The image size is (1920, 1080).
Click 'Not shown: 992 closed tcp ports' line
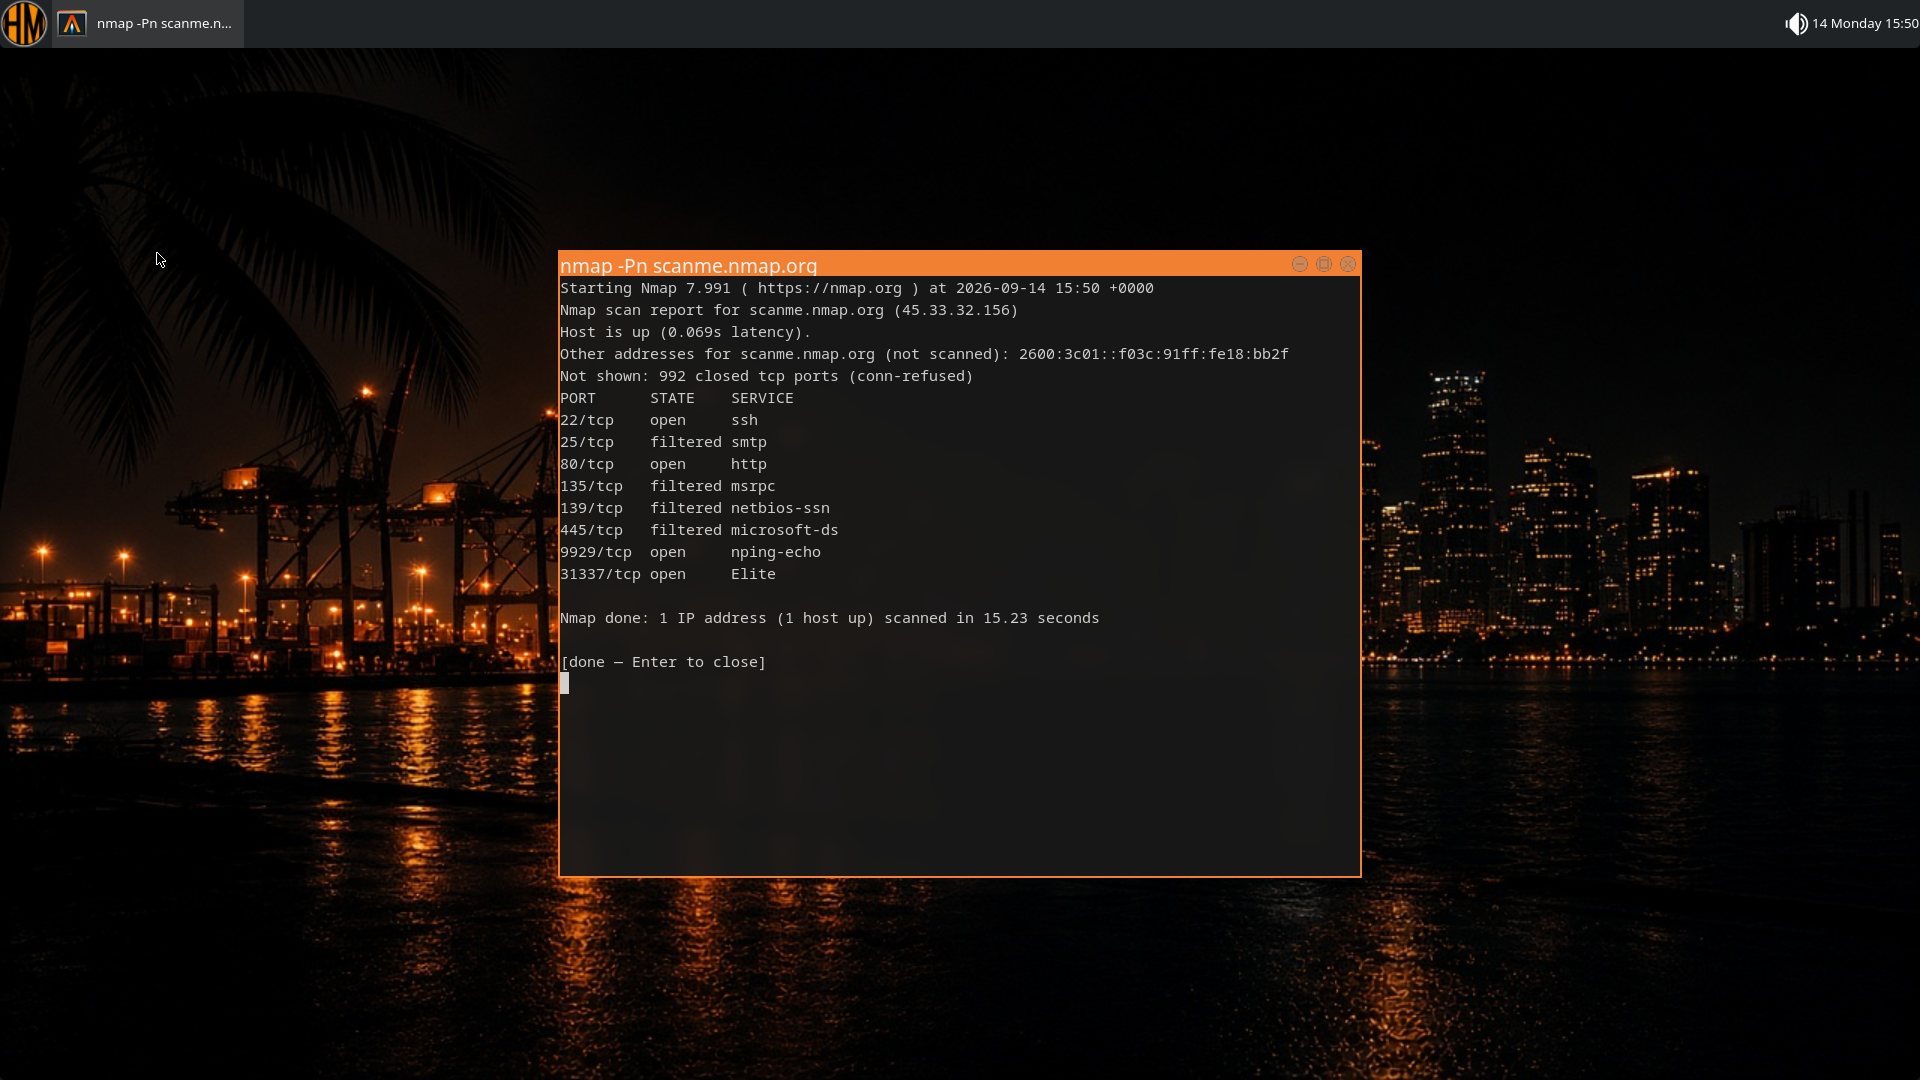(766, 376)
